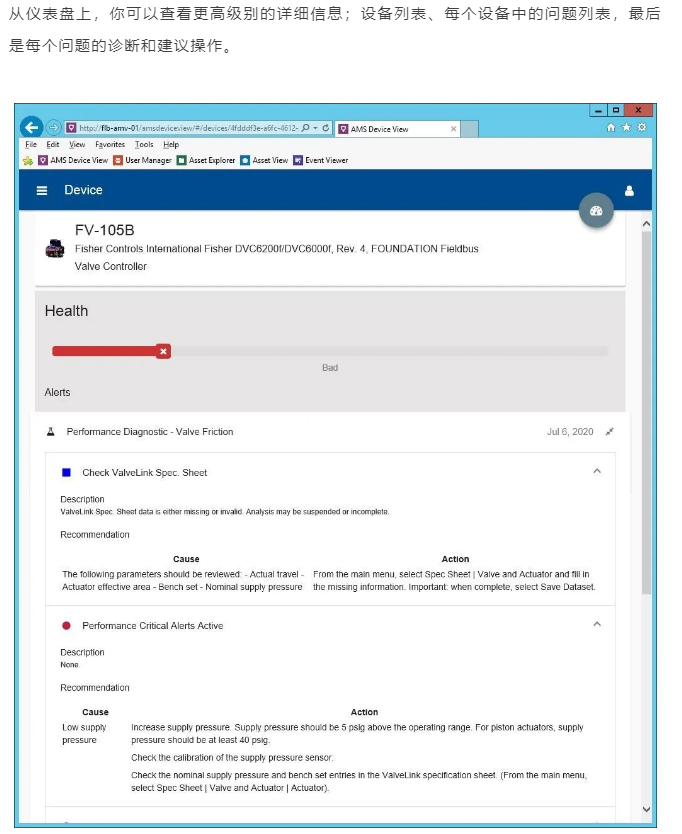Open the File menu
The image size is (682, 834).
31,144
